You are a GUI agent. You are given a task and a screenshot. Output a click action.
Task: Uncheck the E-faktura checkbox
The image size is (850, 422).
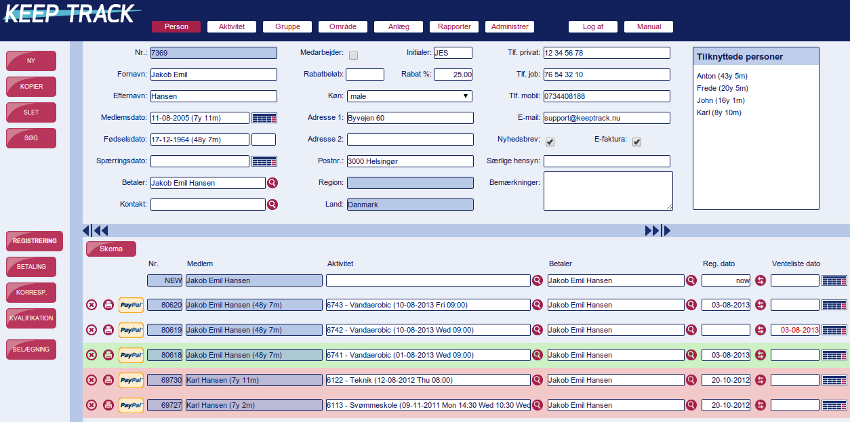637,142
